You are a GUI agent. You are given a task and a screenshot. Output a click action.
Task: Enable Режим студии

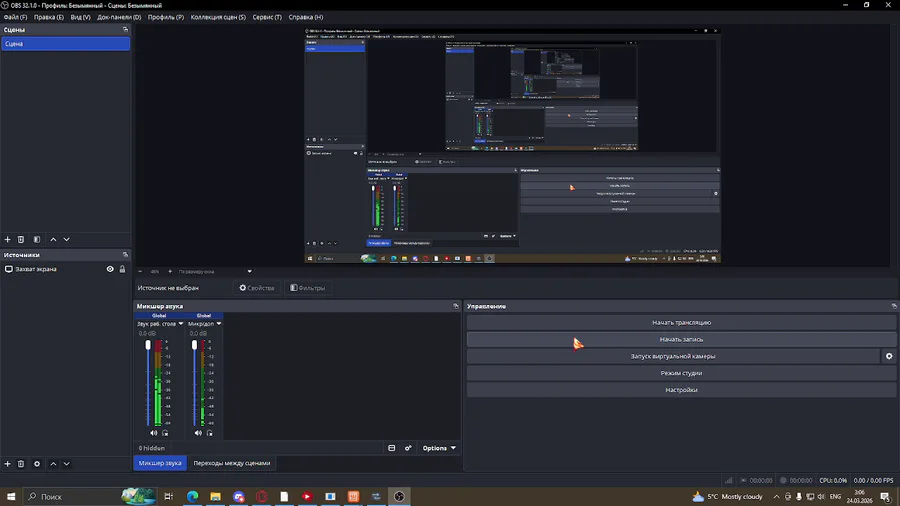click(681, 373)
